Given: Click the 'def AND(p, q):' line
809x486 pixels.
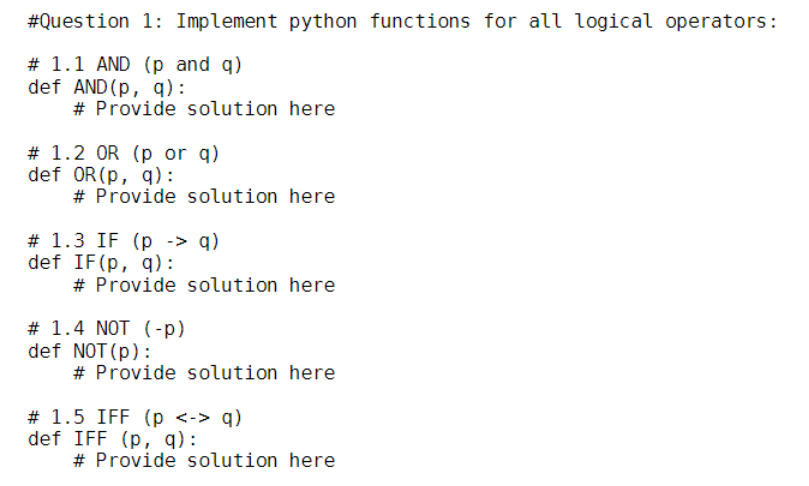Looking at the screenshot, I should (x=106, y=87).
